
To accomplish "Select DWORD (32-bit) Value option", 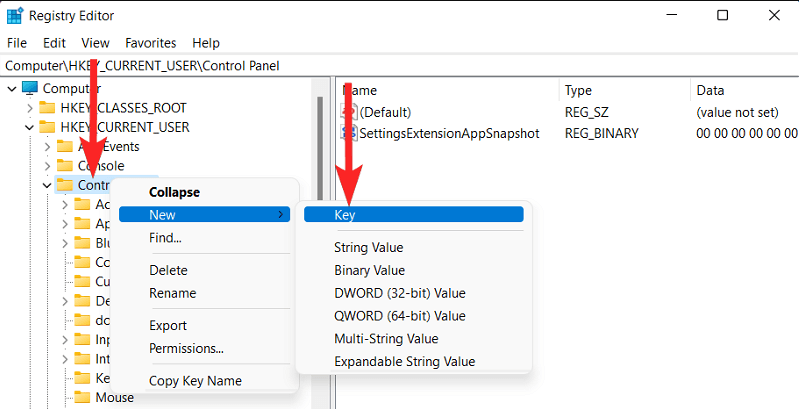I will pyautogui.click(x=399, y=293).
